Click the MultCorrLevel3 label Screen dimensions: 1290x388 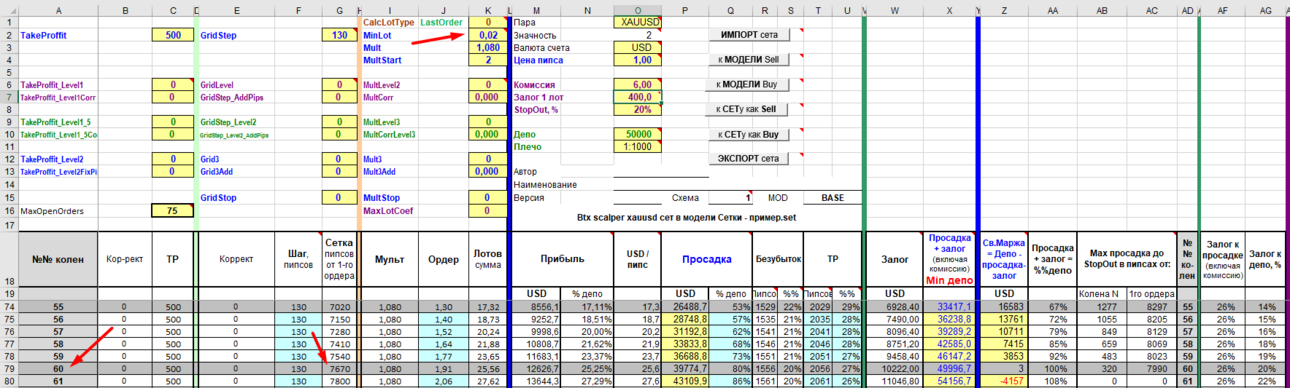(x=389, y=134)
